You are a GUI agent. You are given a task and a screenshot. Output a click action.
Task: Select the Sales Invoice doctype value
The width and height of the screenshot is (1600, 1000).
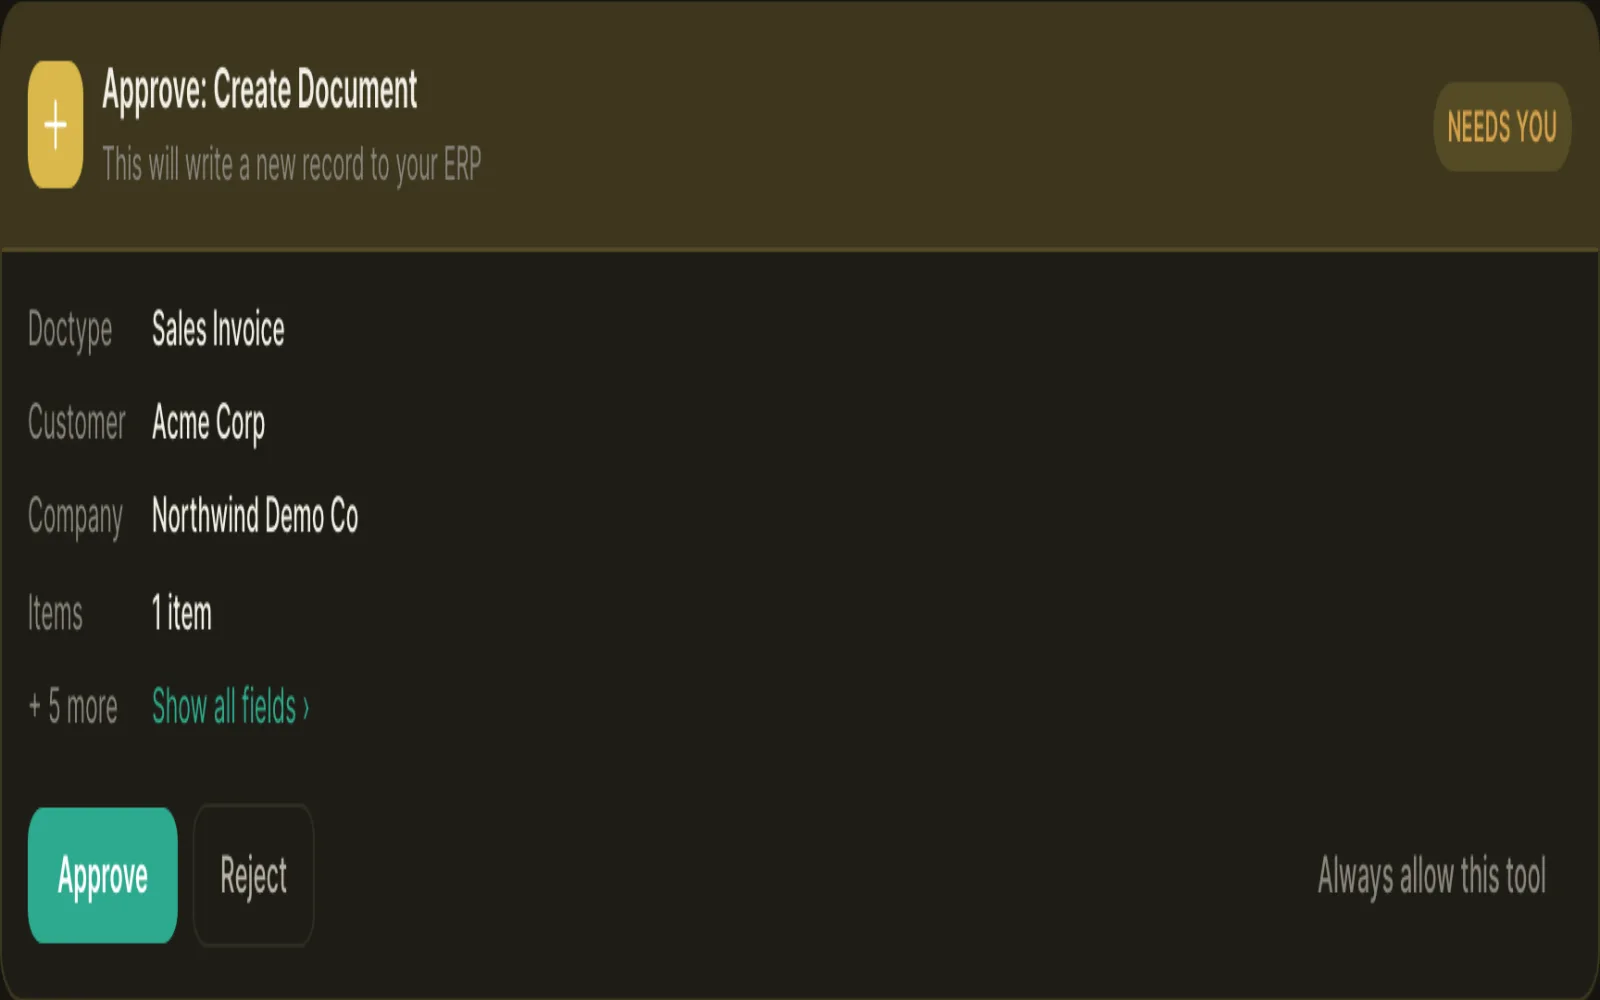pos(218,329)
